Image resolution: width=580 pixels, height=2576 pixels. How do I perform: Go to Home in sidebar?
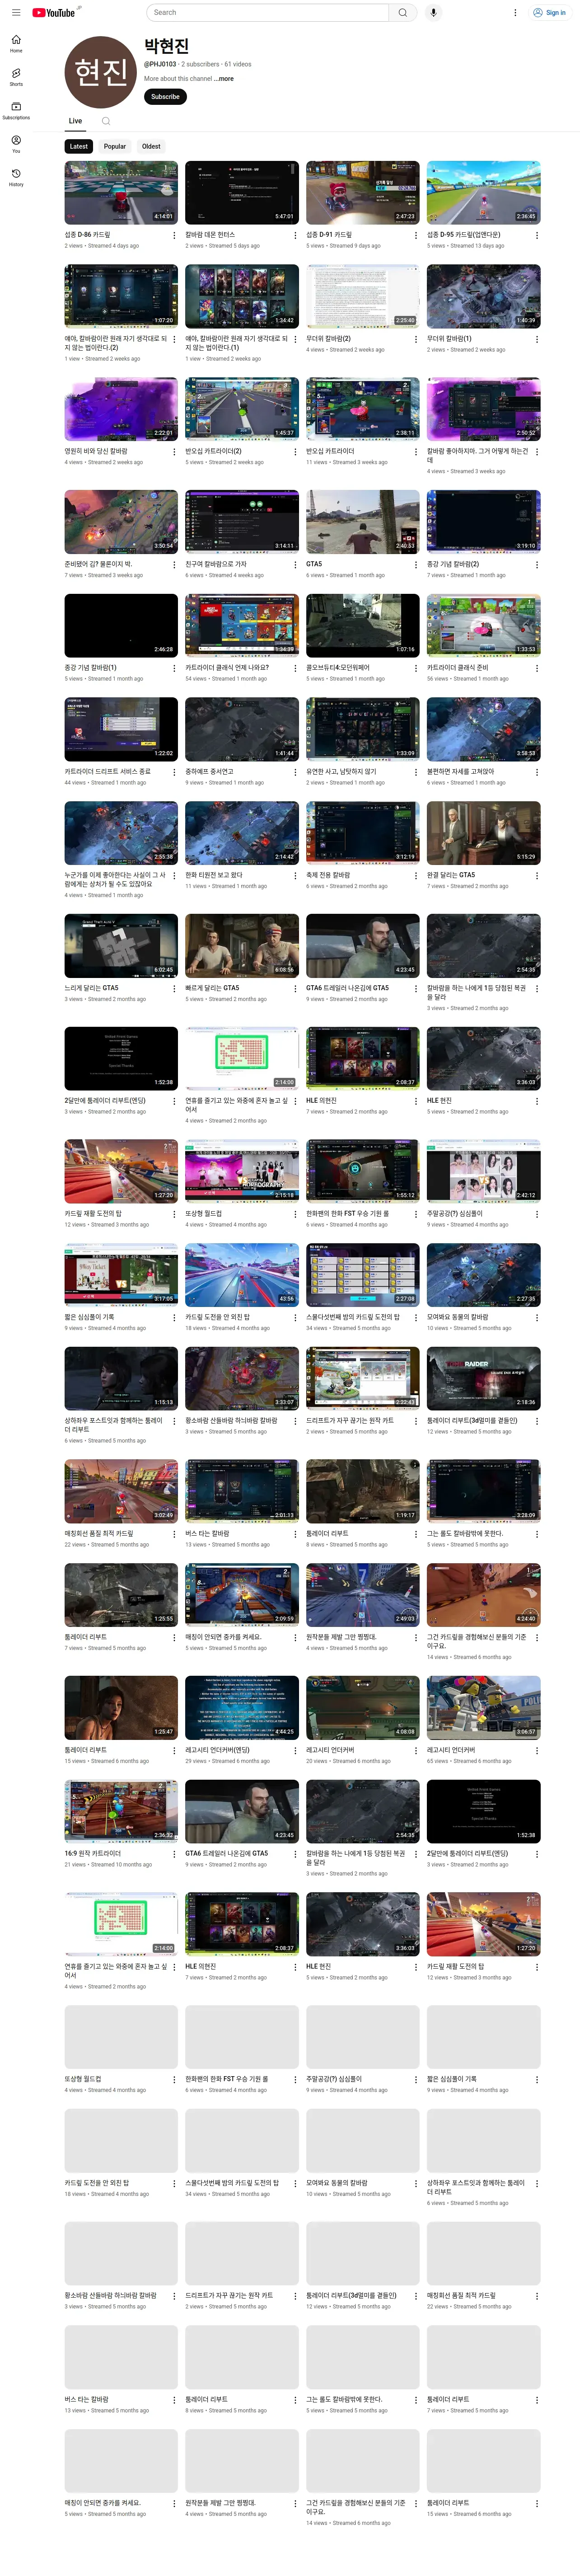click(16, 44)
